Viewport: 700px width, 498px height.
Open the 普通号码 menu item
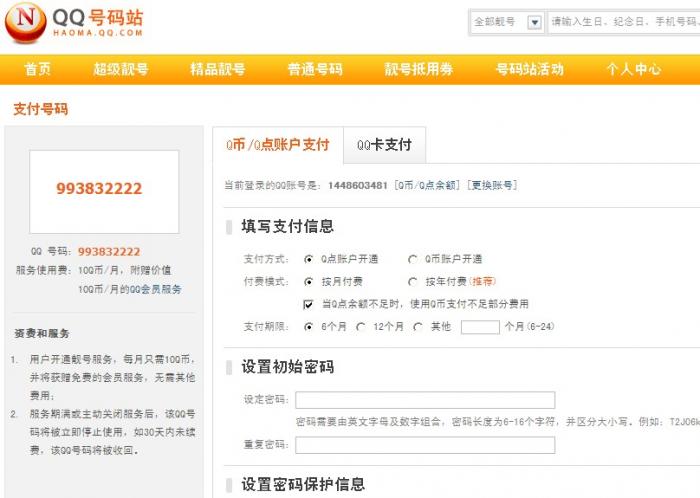tap(315, 69)
